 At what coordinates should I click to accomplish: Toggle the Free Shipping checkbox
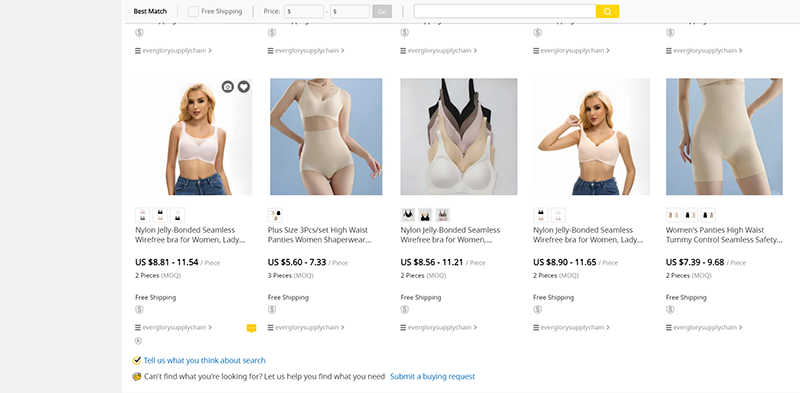pos(193,11)
